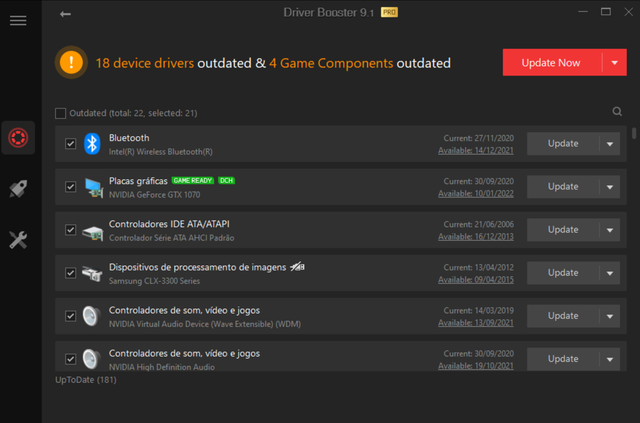
Task: Click the Samsung CLX-3300 imaging device icon
Action: pos(92,274)
